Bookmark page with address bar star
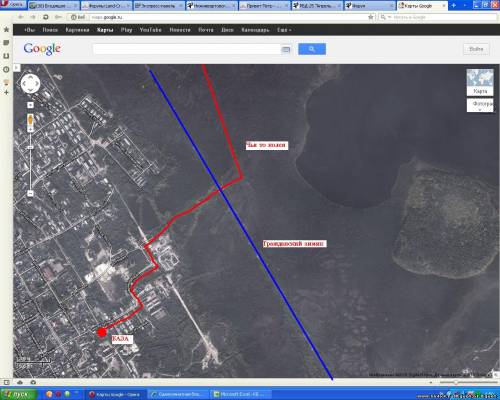Viewport: 500px width, 400px height. click(370, 17)
